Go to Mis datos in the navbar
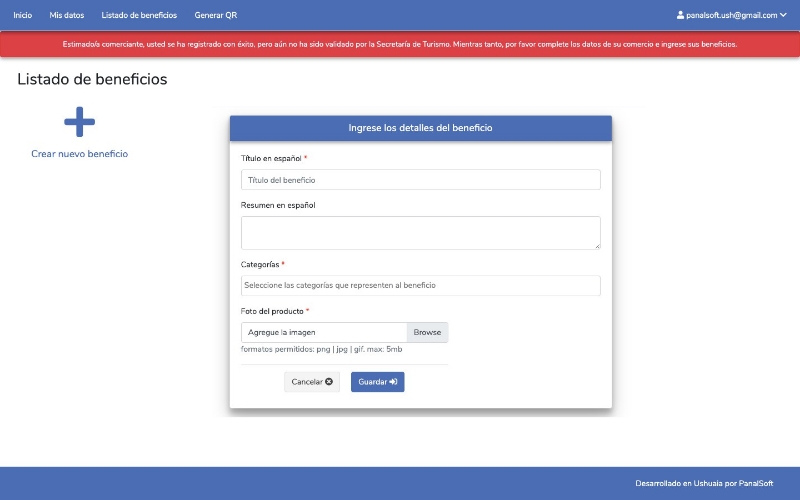800x500 pixels. (x=67, y=15)
